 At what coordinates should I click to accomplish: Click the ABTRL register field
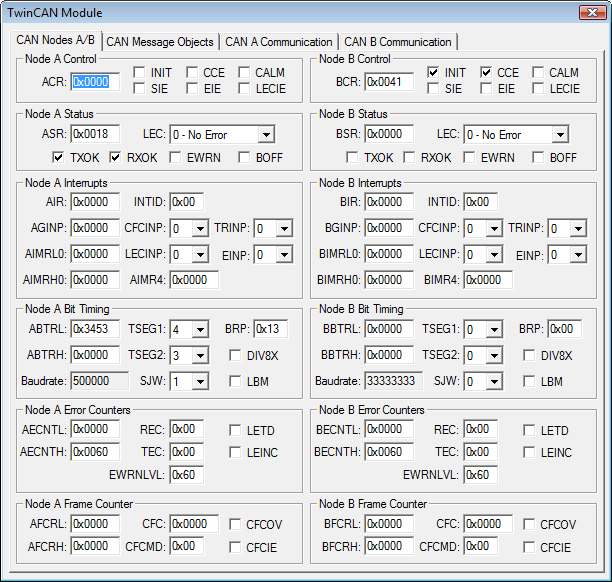click(95, 329)
